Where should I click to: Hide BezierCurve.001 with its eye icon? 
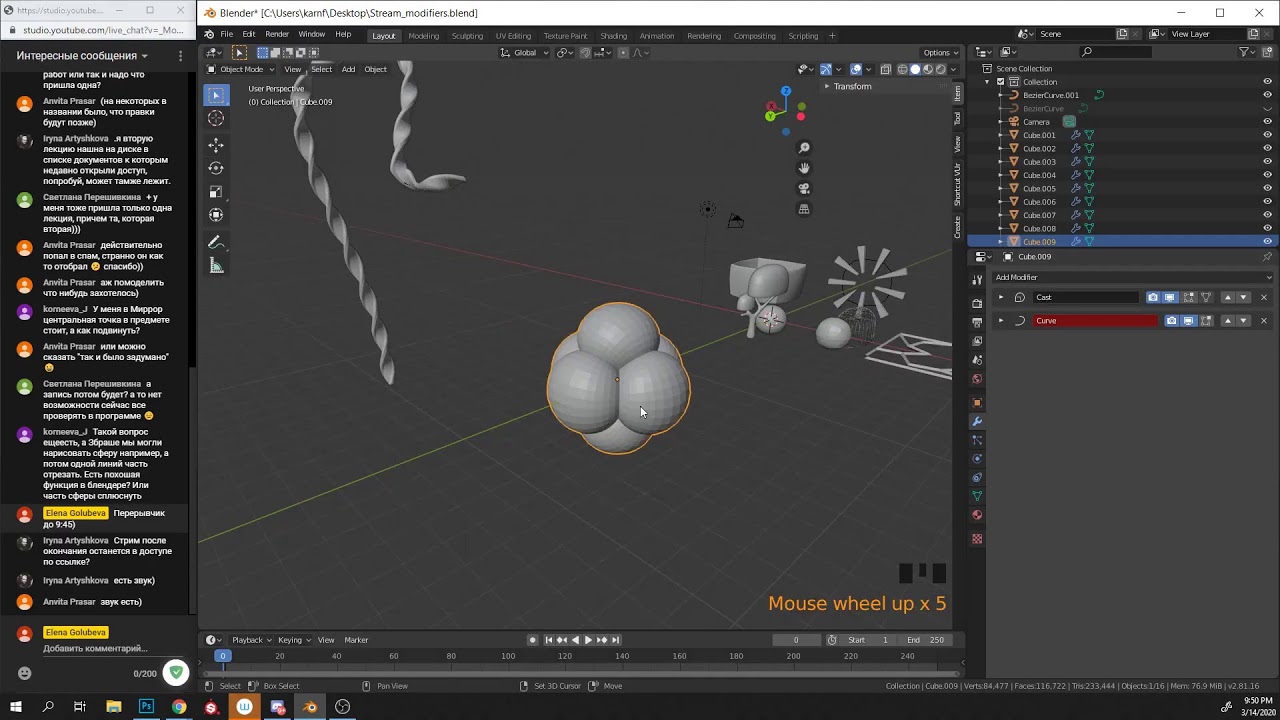pyautogui.click(x=1268, y=95)
